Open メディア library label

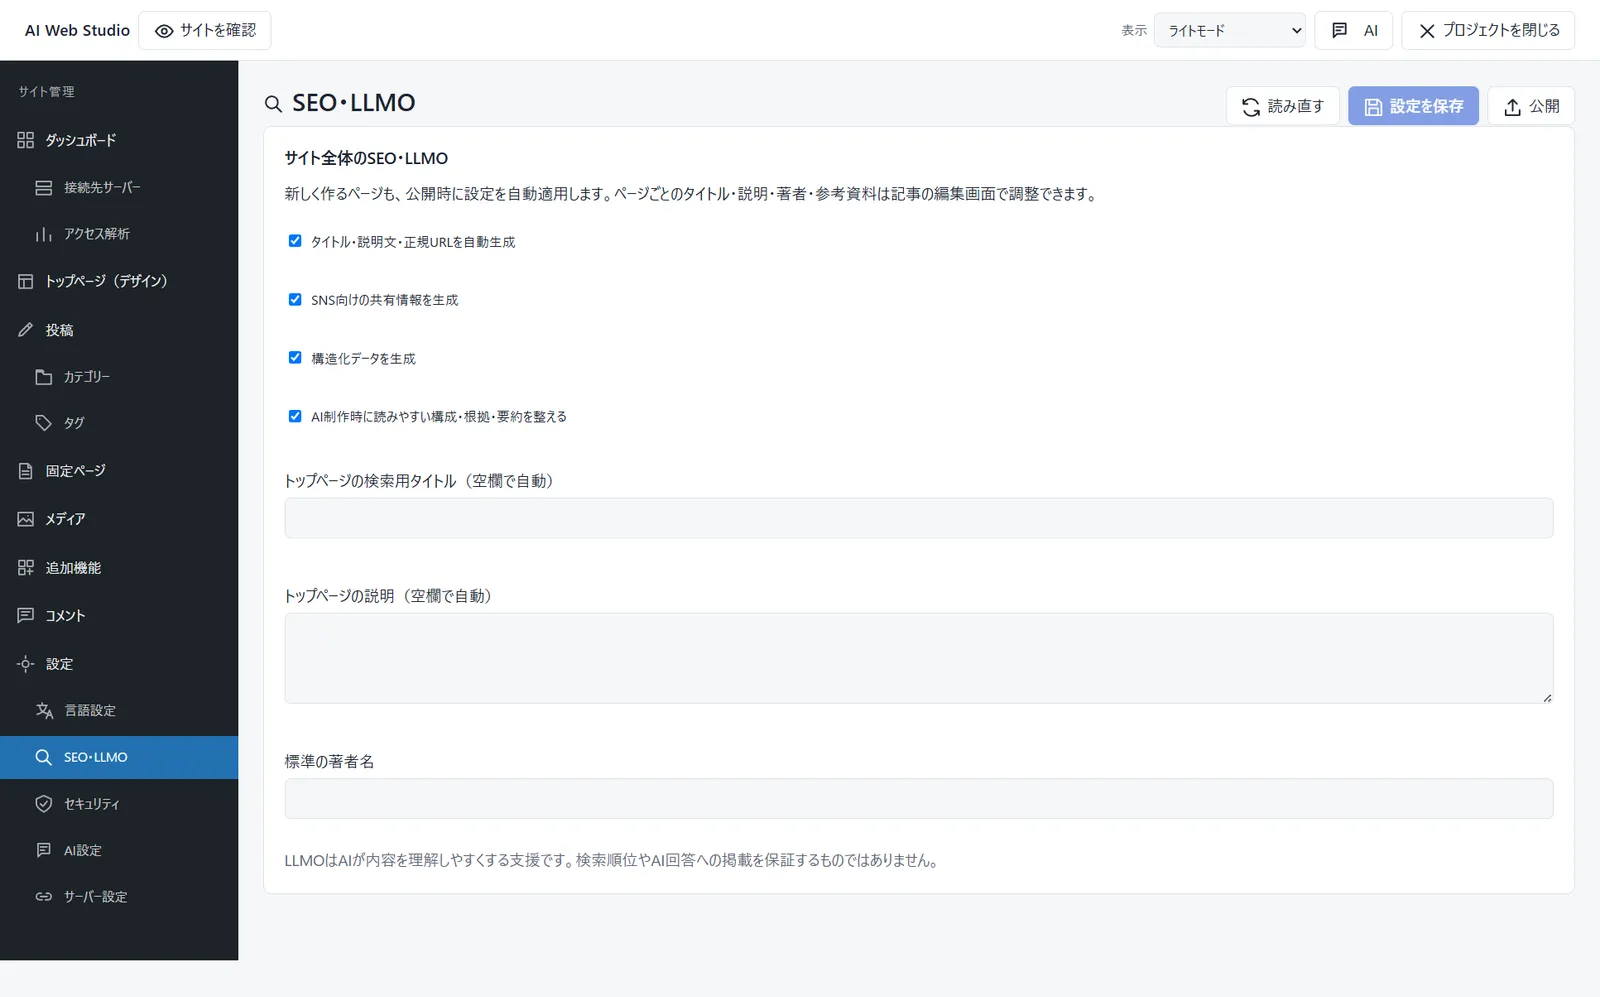click(65, 519)
